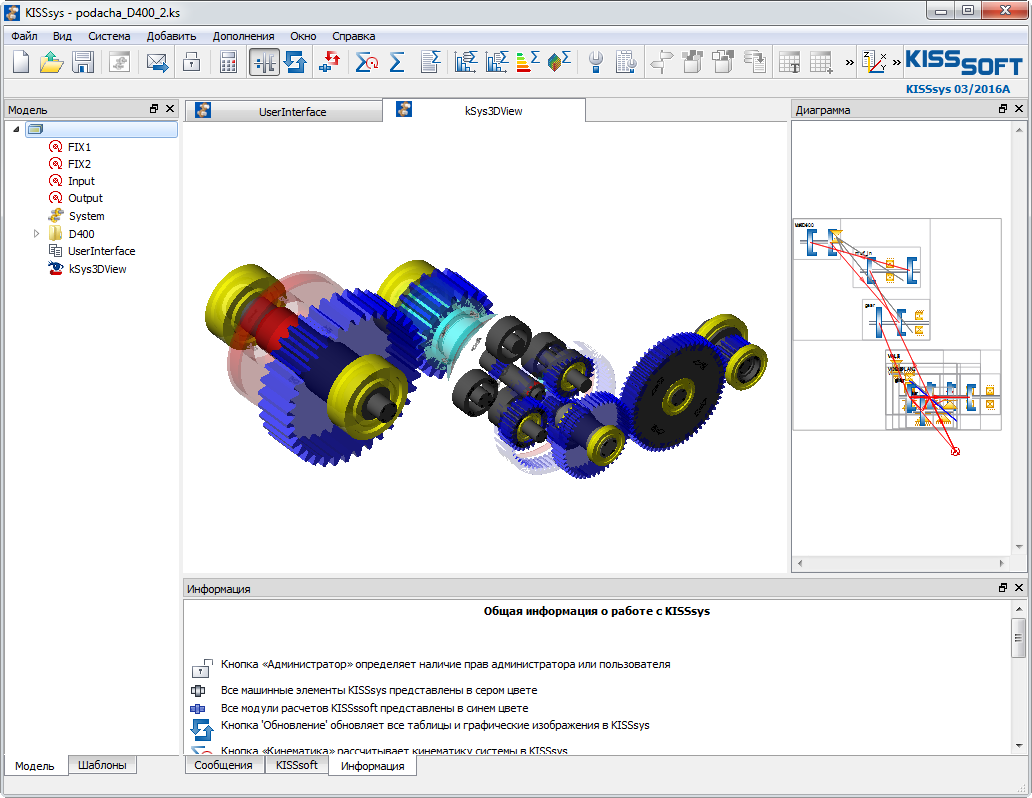Click the first grey boxes group icon
Viewport: 1032px width, 798px height.
tap(692, 63)
